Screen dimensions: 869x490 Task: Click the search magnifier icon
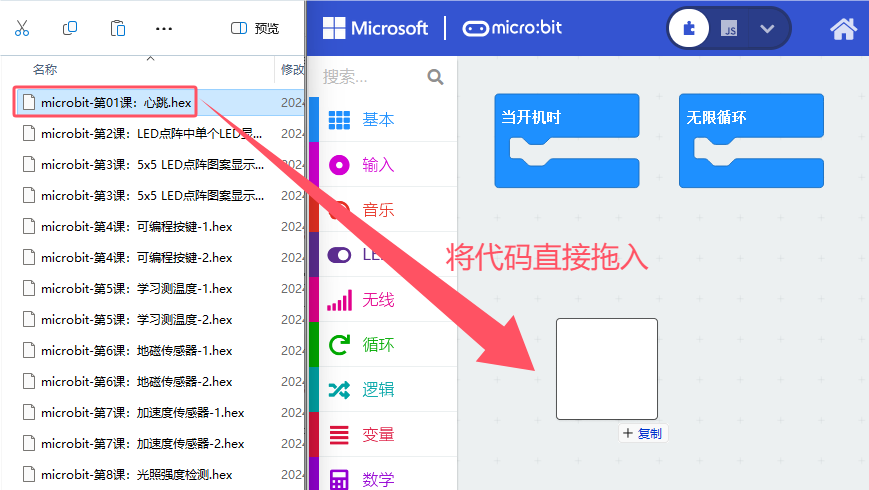(x=436, y=77)
